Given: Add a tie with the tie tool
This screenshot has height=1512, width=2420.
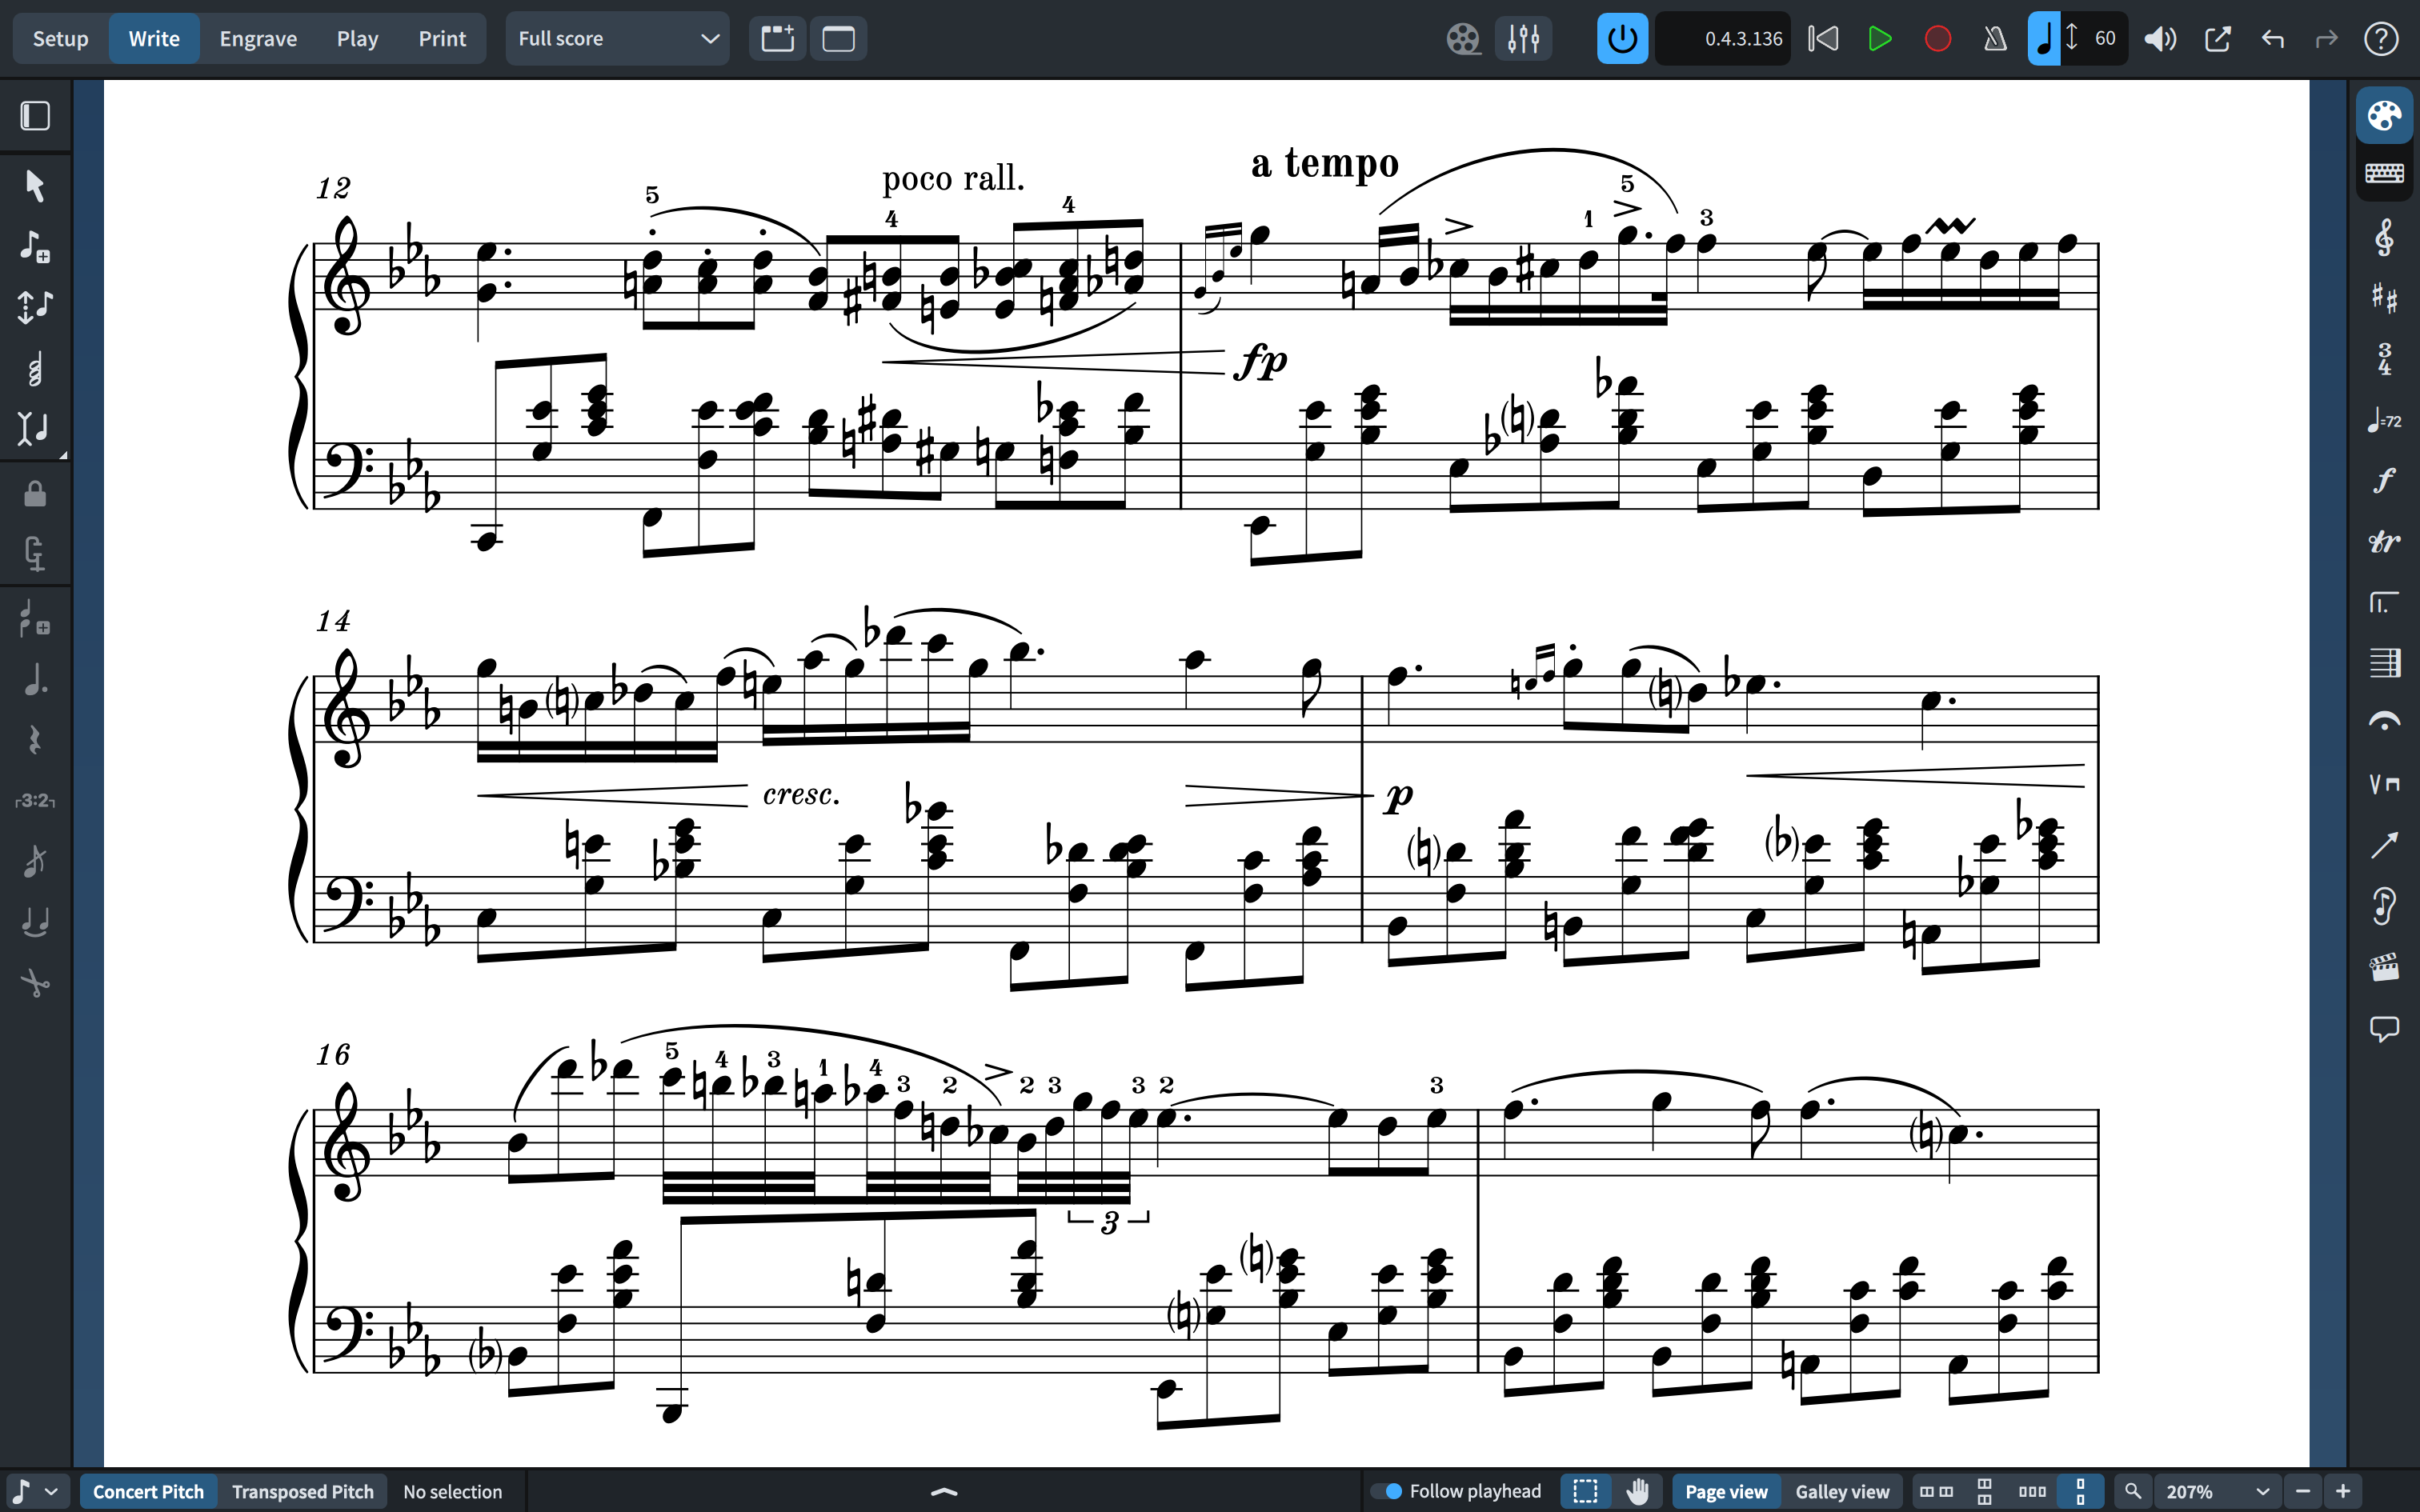Looking at the screenshot, I should point(35,922).
